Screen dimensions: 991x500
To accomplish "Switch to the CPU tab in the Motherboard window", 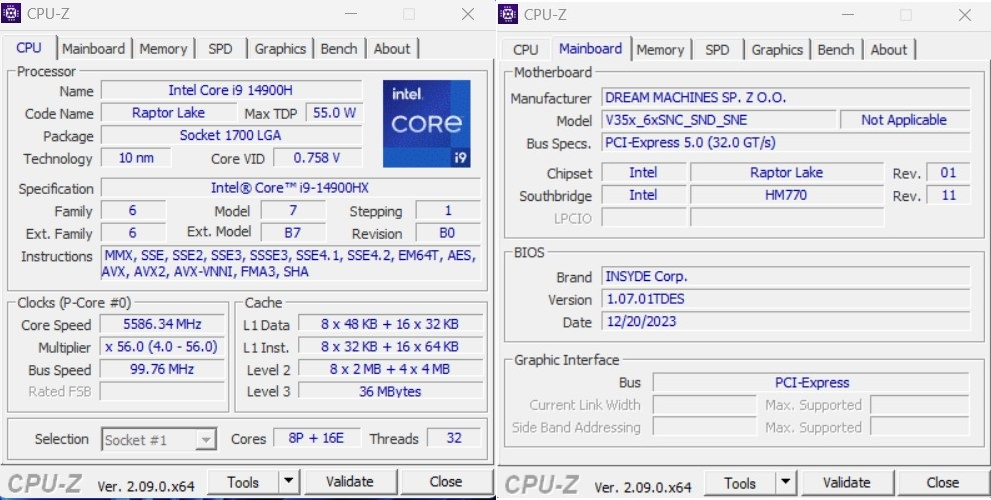I will tap(525, 49).
